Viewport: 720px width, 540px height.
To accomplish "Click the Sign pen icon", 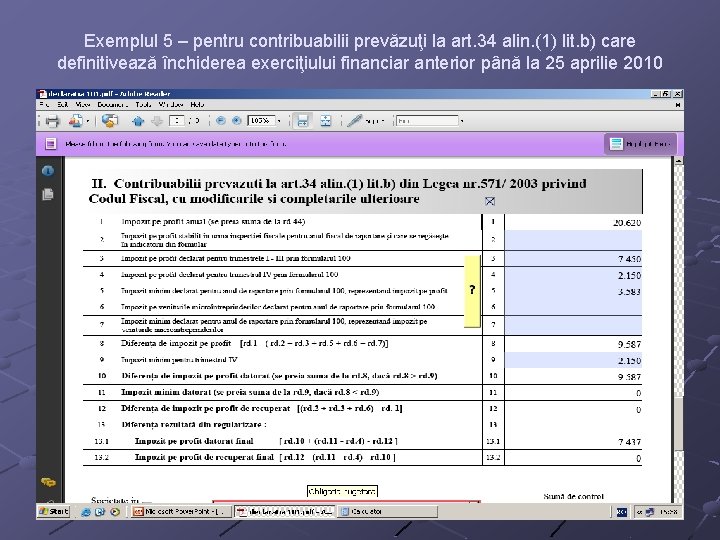I will click(x=354, y=121).
